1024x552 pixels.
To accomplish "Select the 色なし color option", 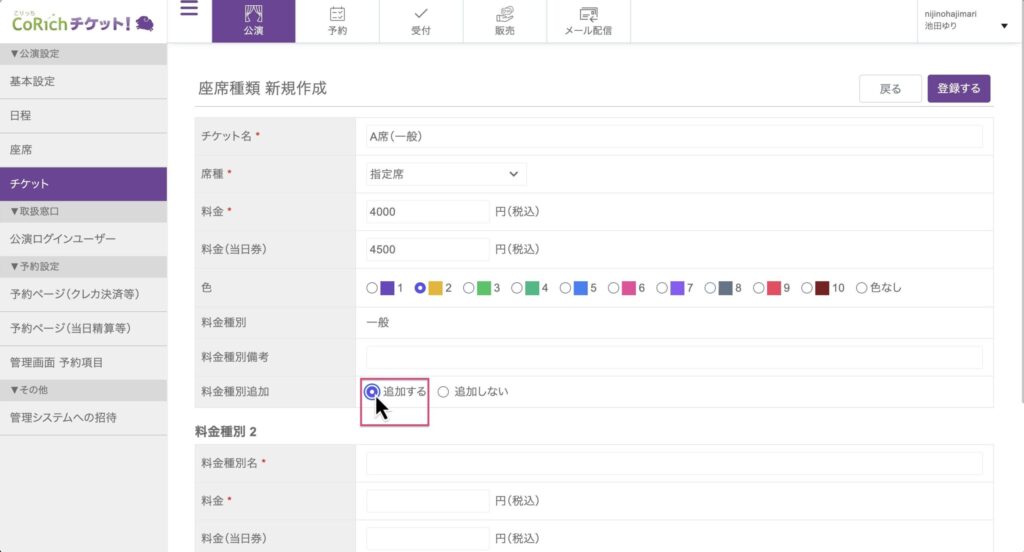I will [x=861, y=288].
